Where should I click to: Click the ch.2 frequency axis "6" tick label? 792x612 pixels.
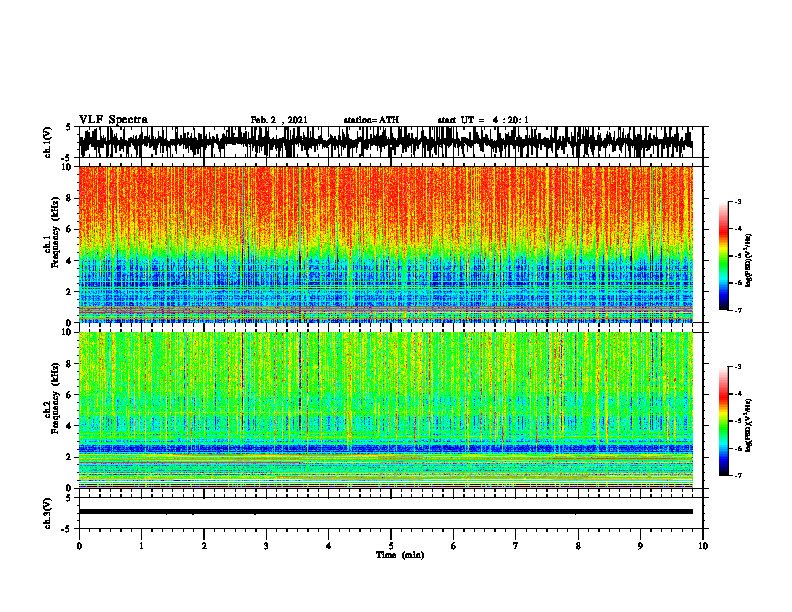(x=69, y=394)
